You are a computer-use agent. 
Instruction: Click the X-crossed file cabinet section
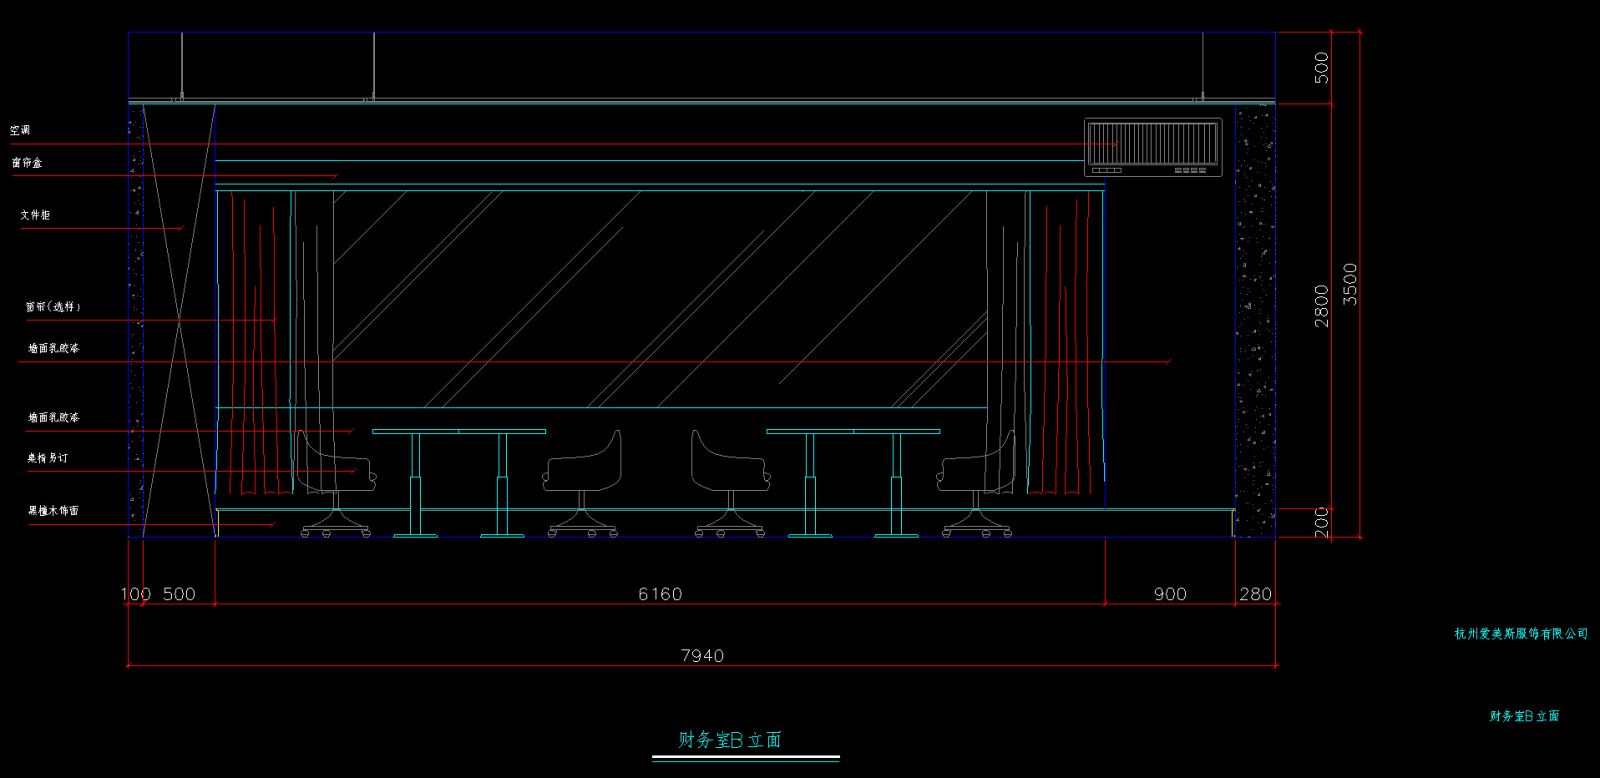pyautogui.click(x=179, y=320)
